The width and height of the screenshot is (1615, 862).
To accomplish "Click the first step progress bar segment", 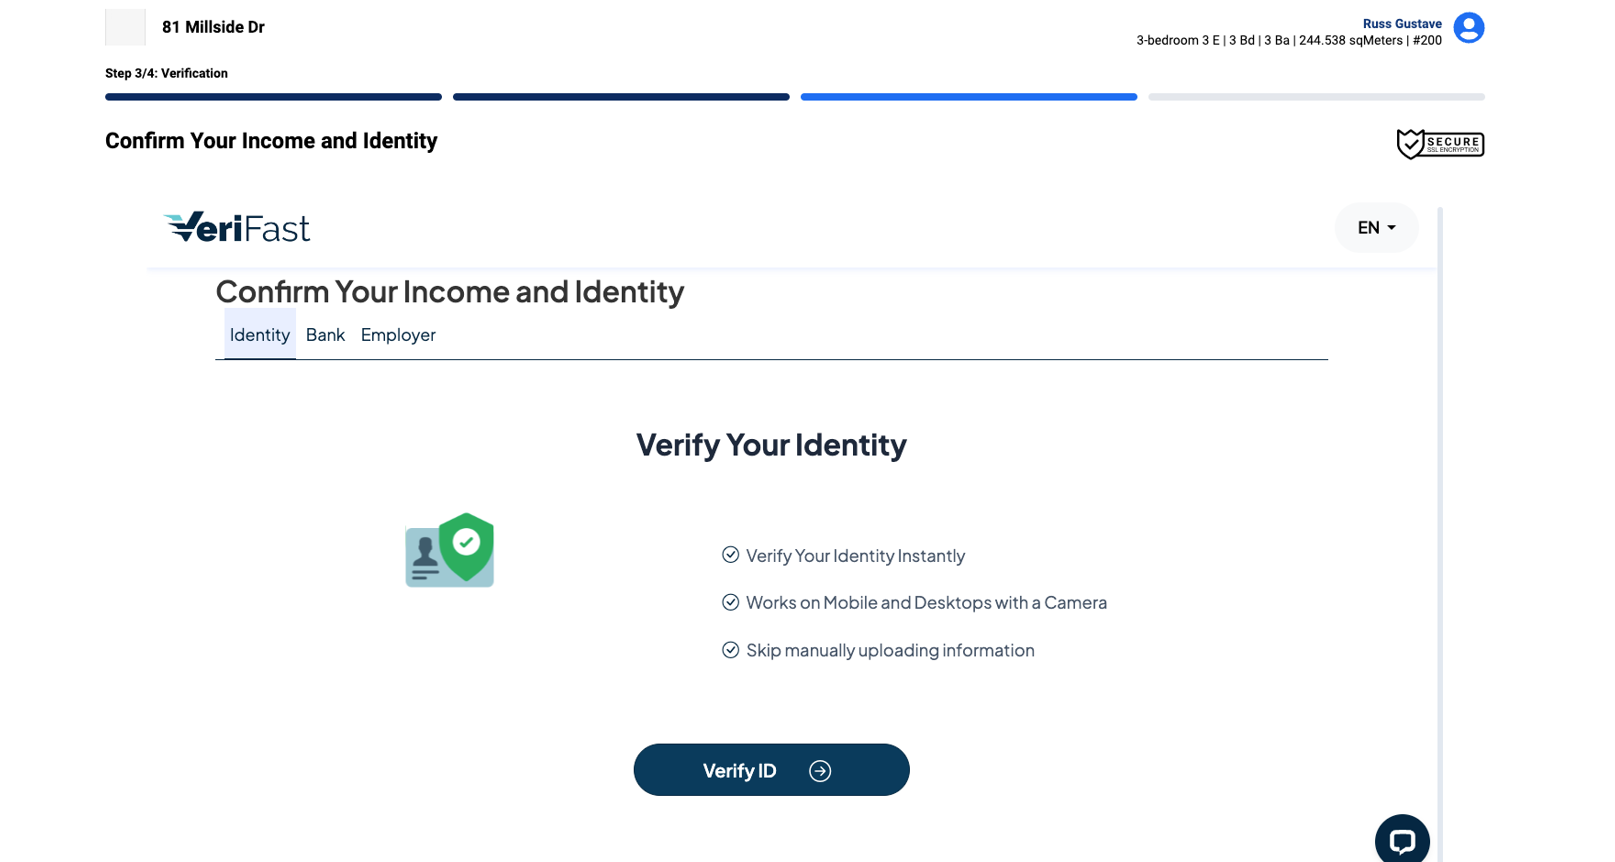I will click(x=273, y=97).
